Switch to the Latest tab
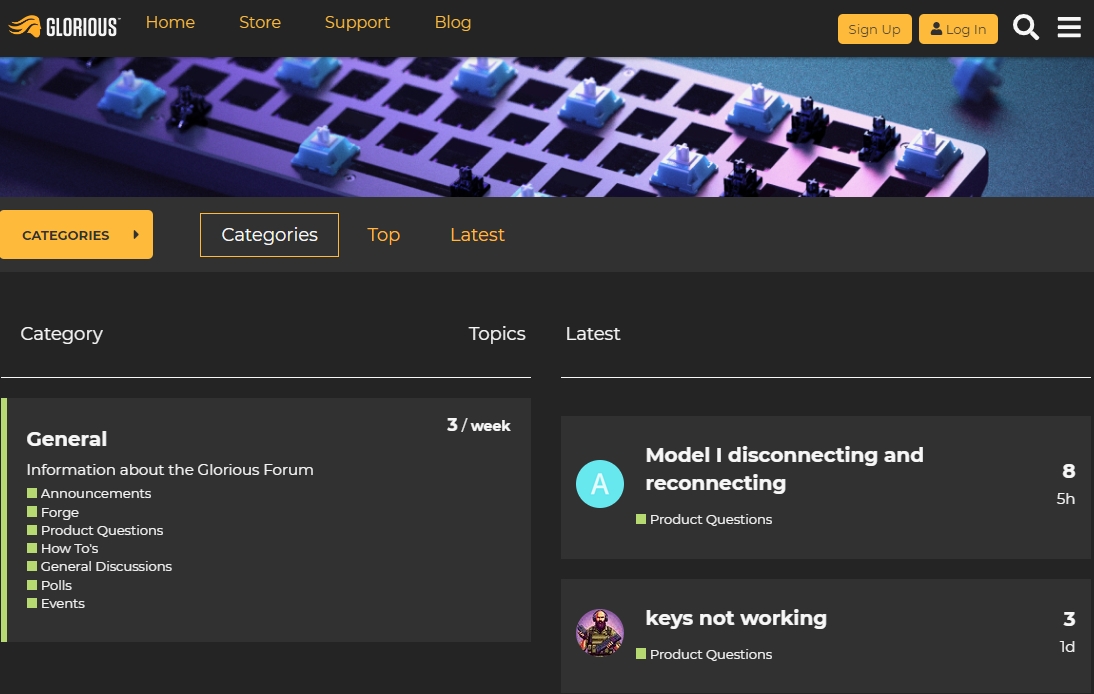 (477, 235)
